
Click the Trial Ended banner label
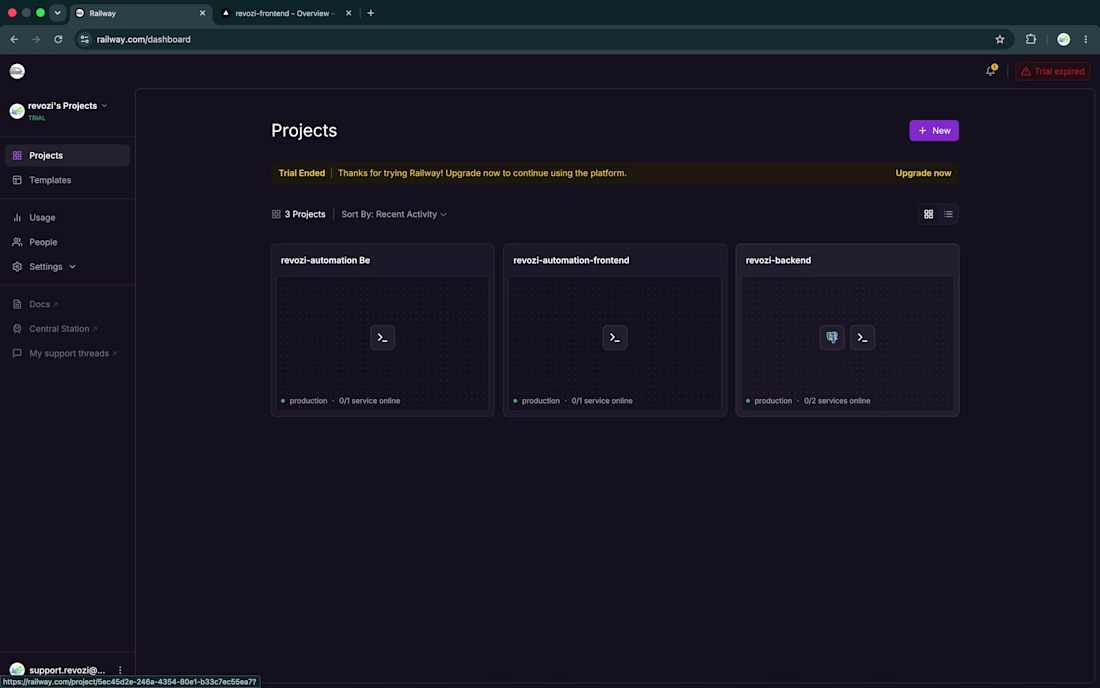pos(302,173)
